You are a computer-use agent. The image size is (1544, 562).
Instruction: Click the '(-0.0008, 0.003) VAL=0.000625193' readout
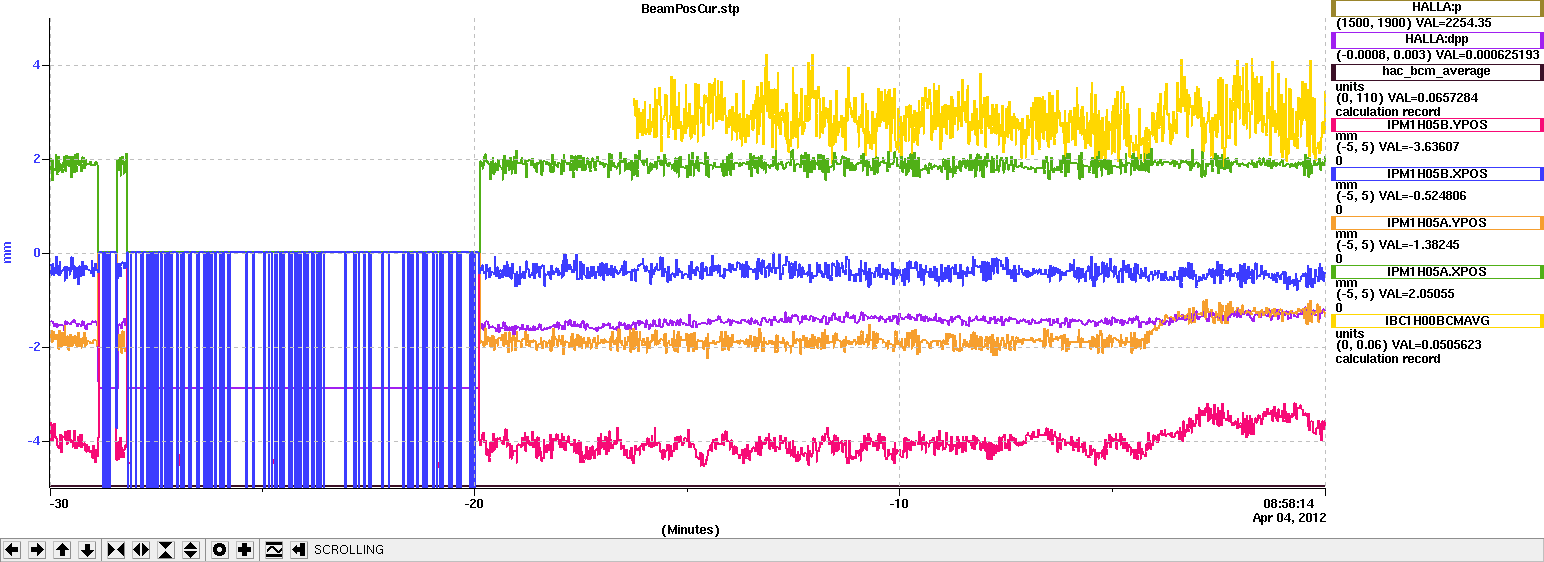coord(1437,56)
